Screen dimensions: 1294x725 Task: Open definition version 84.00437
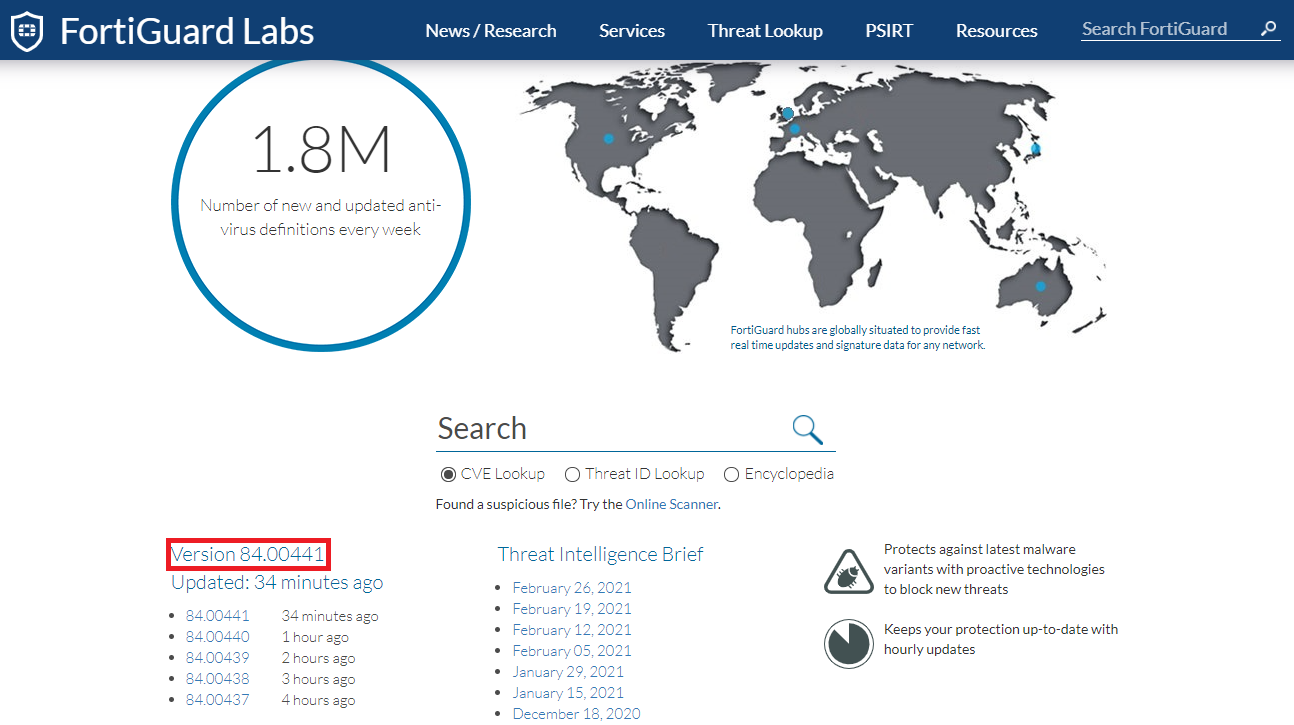tap(218, 700)
